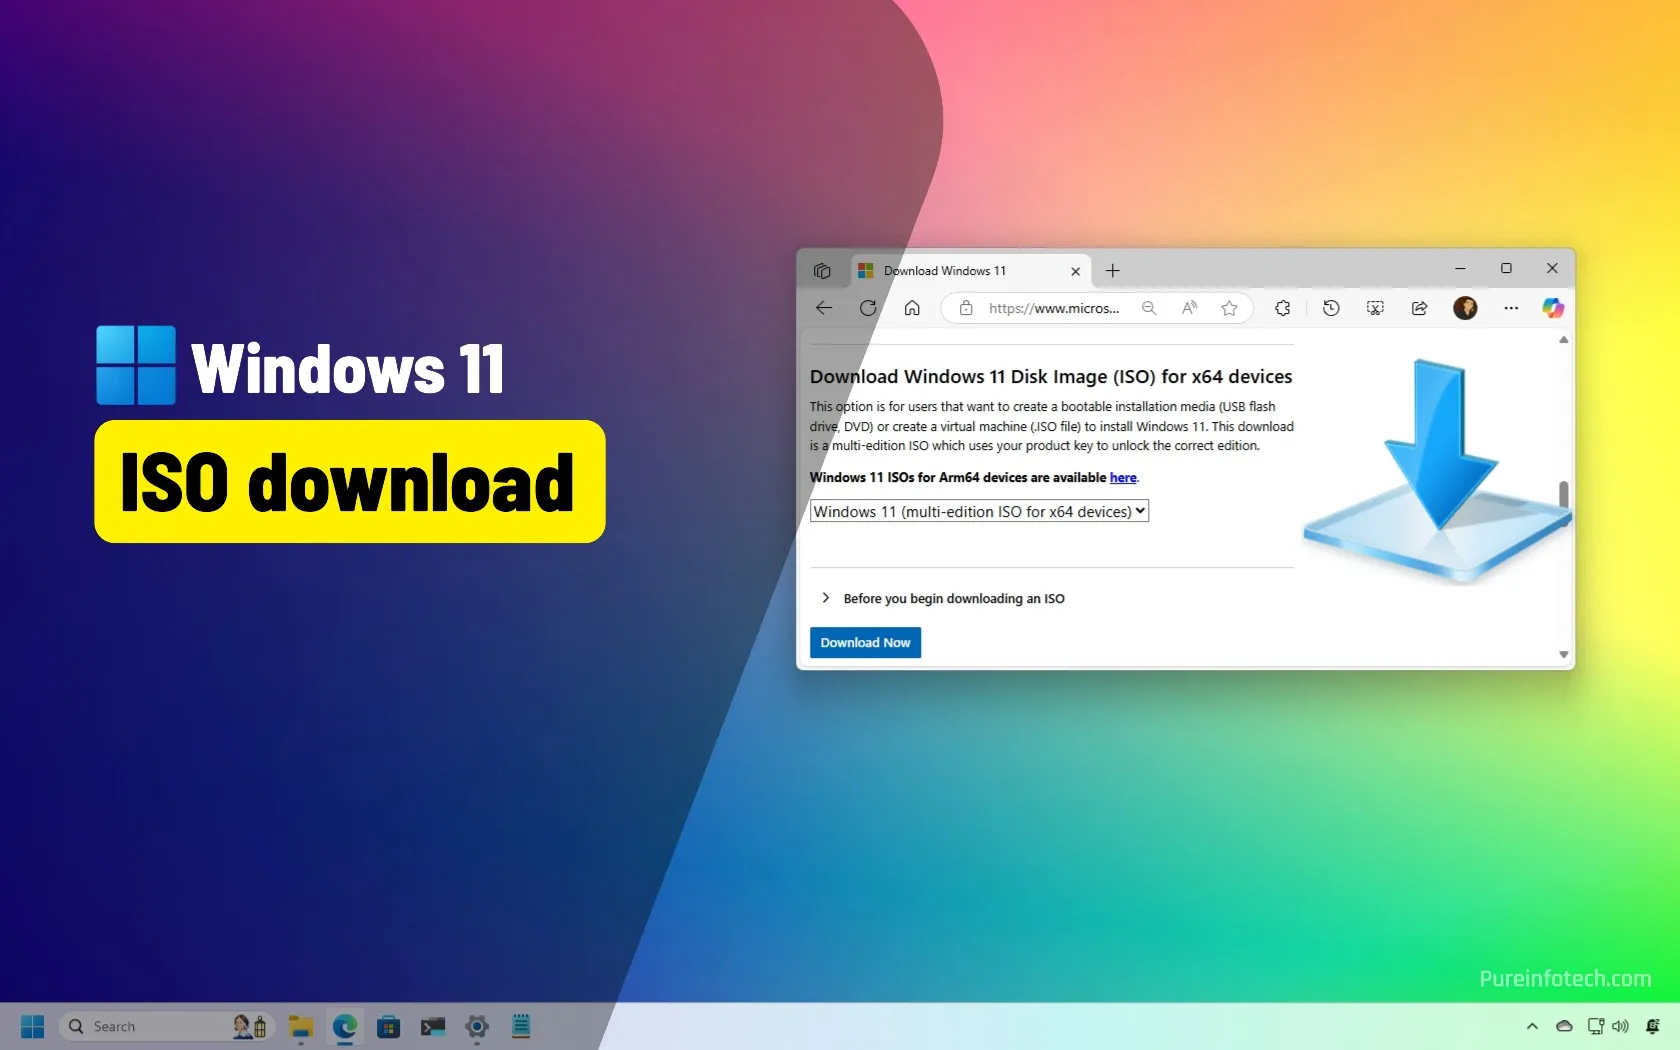
Task: Add this page to favorites with star
Action: [x=1229, y=308]
